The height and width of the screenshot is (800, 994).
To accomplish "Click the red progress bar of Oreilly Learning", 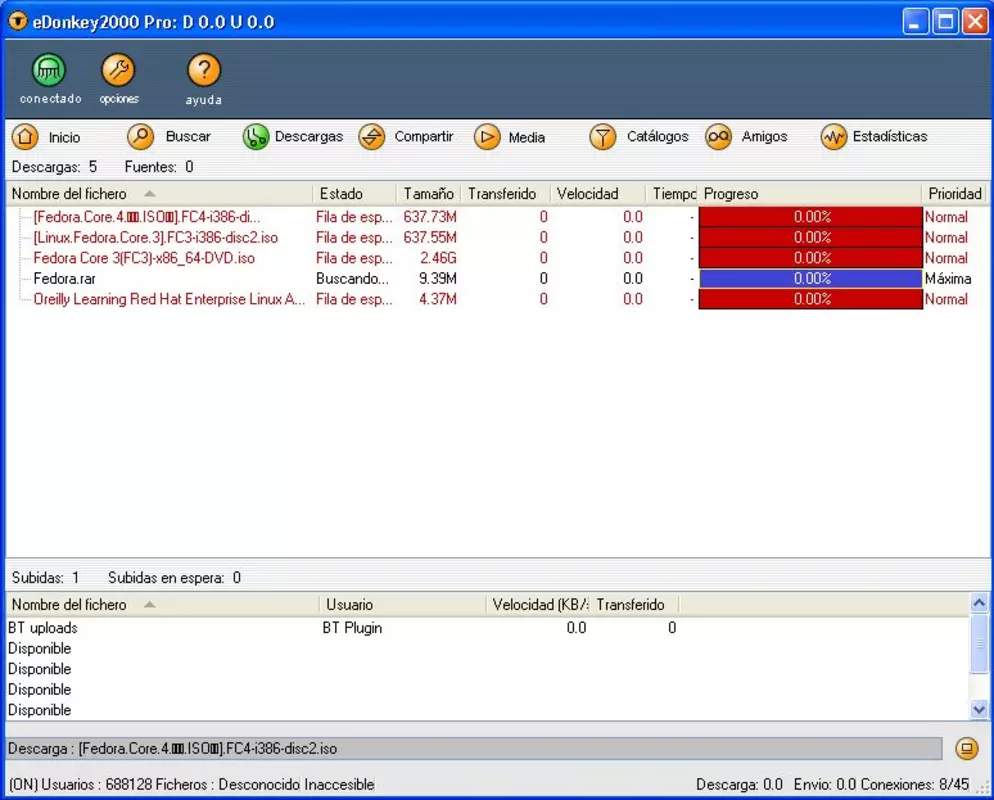I will point(811,299).
